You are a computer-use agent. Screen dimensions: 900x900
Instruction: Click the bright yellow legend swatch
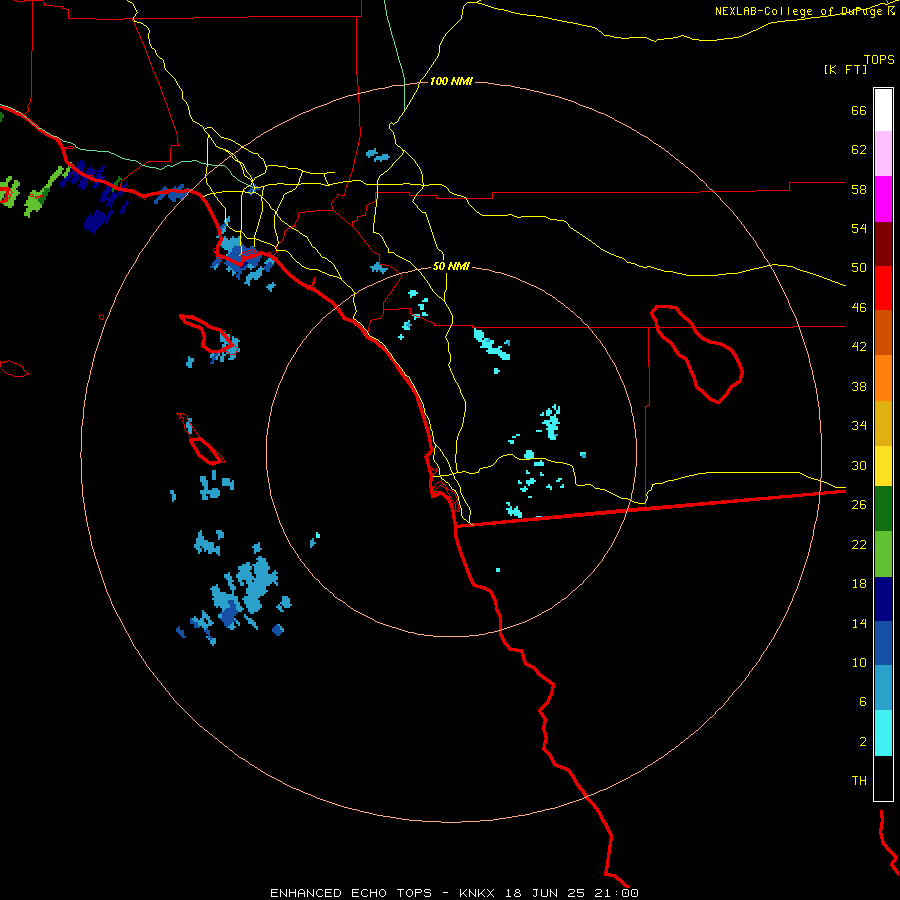point(883,465)
